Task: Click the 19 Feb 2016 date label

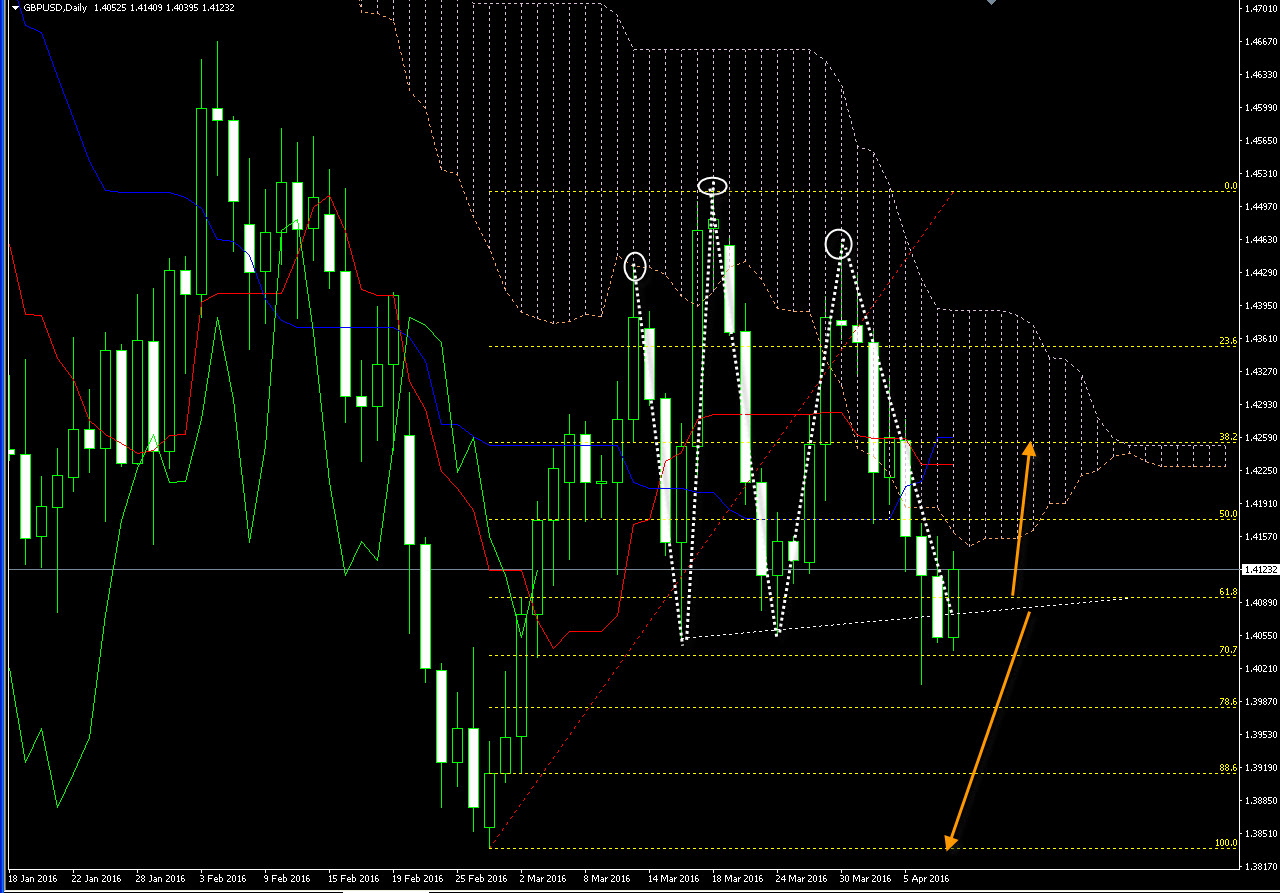Action: tap(416, 879)
